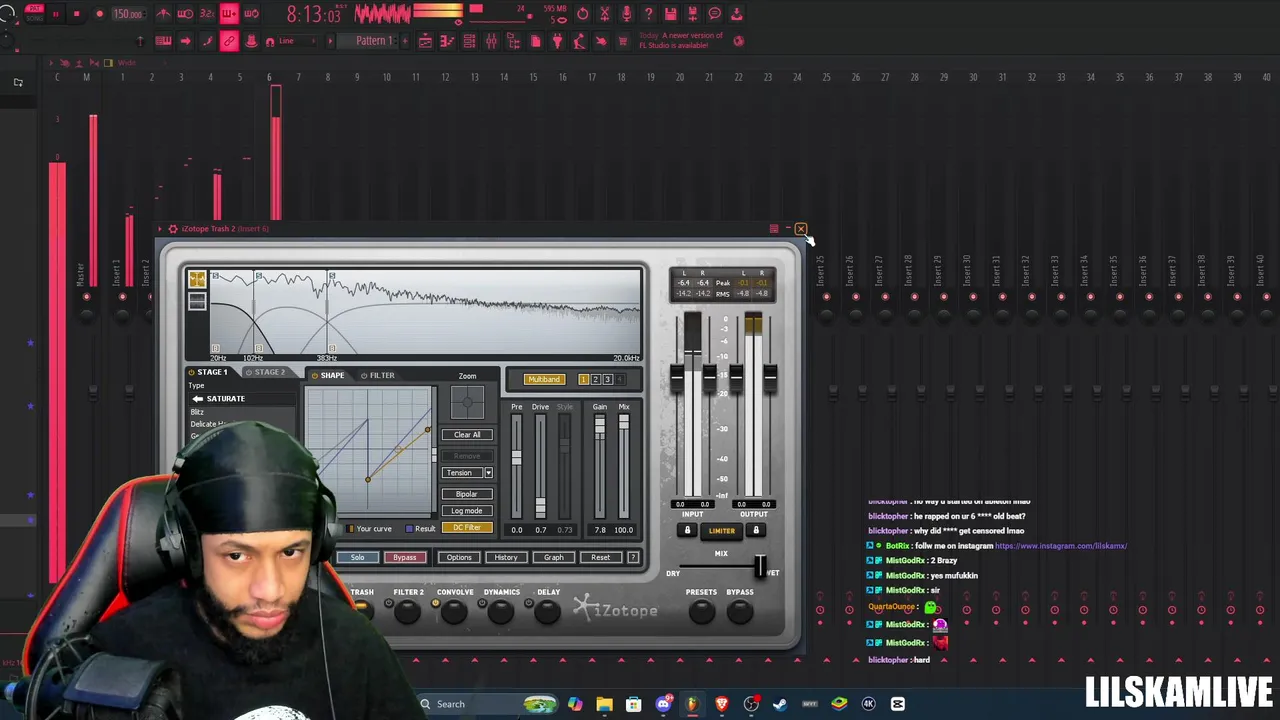1280x720 pixels.
Task: Click the DELAY module knob
Action: 548,611
